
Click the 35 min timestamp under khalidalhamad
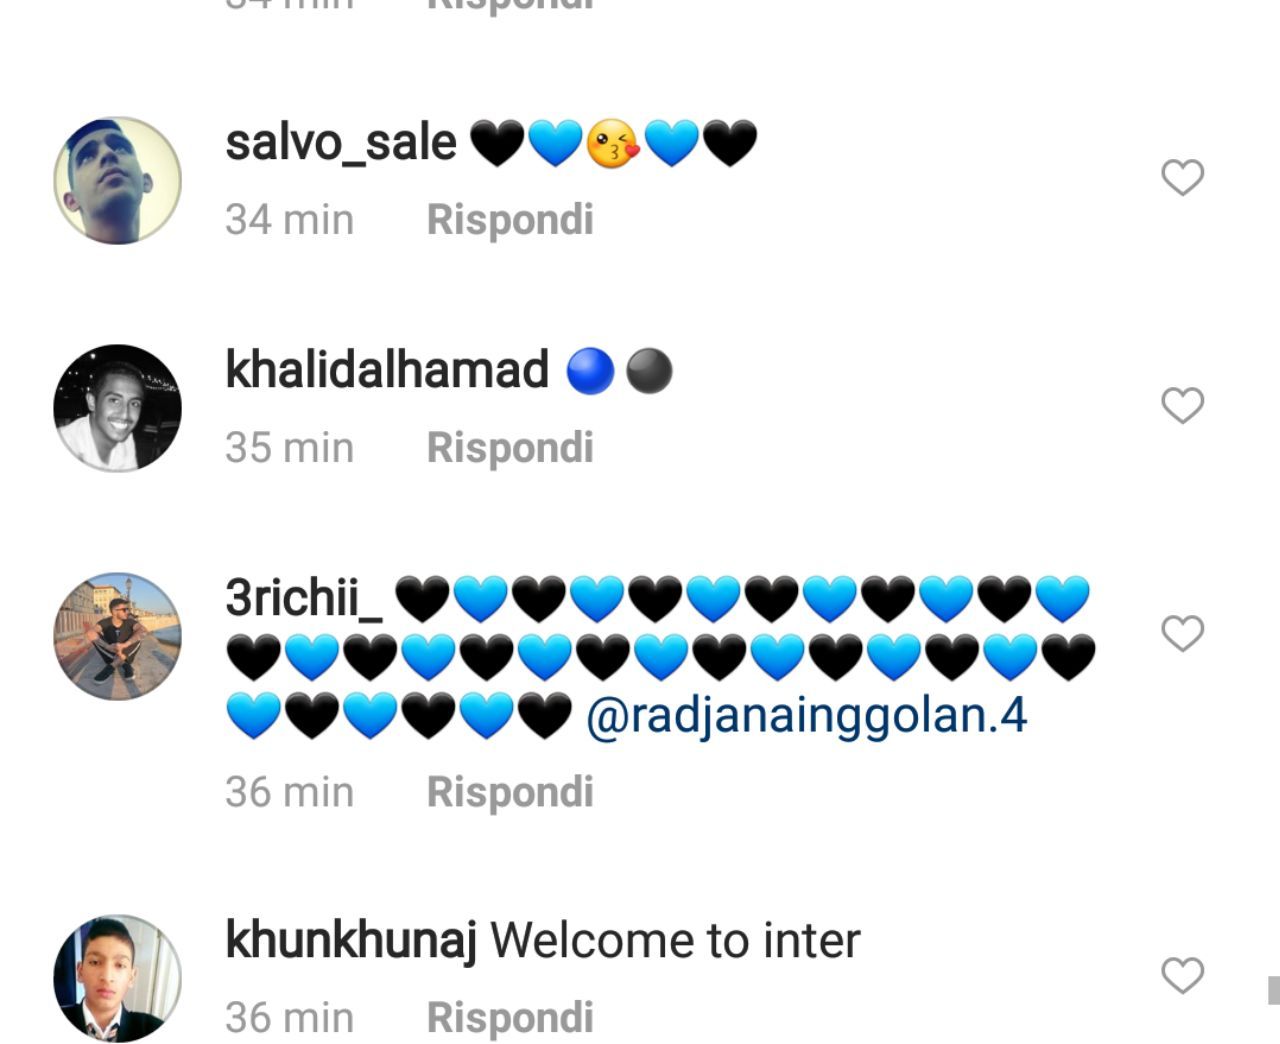289,448
